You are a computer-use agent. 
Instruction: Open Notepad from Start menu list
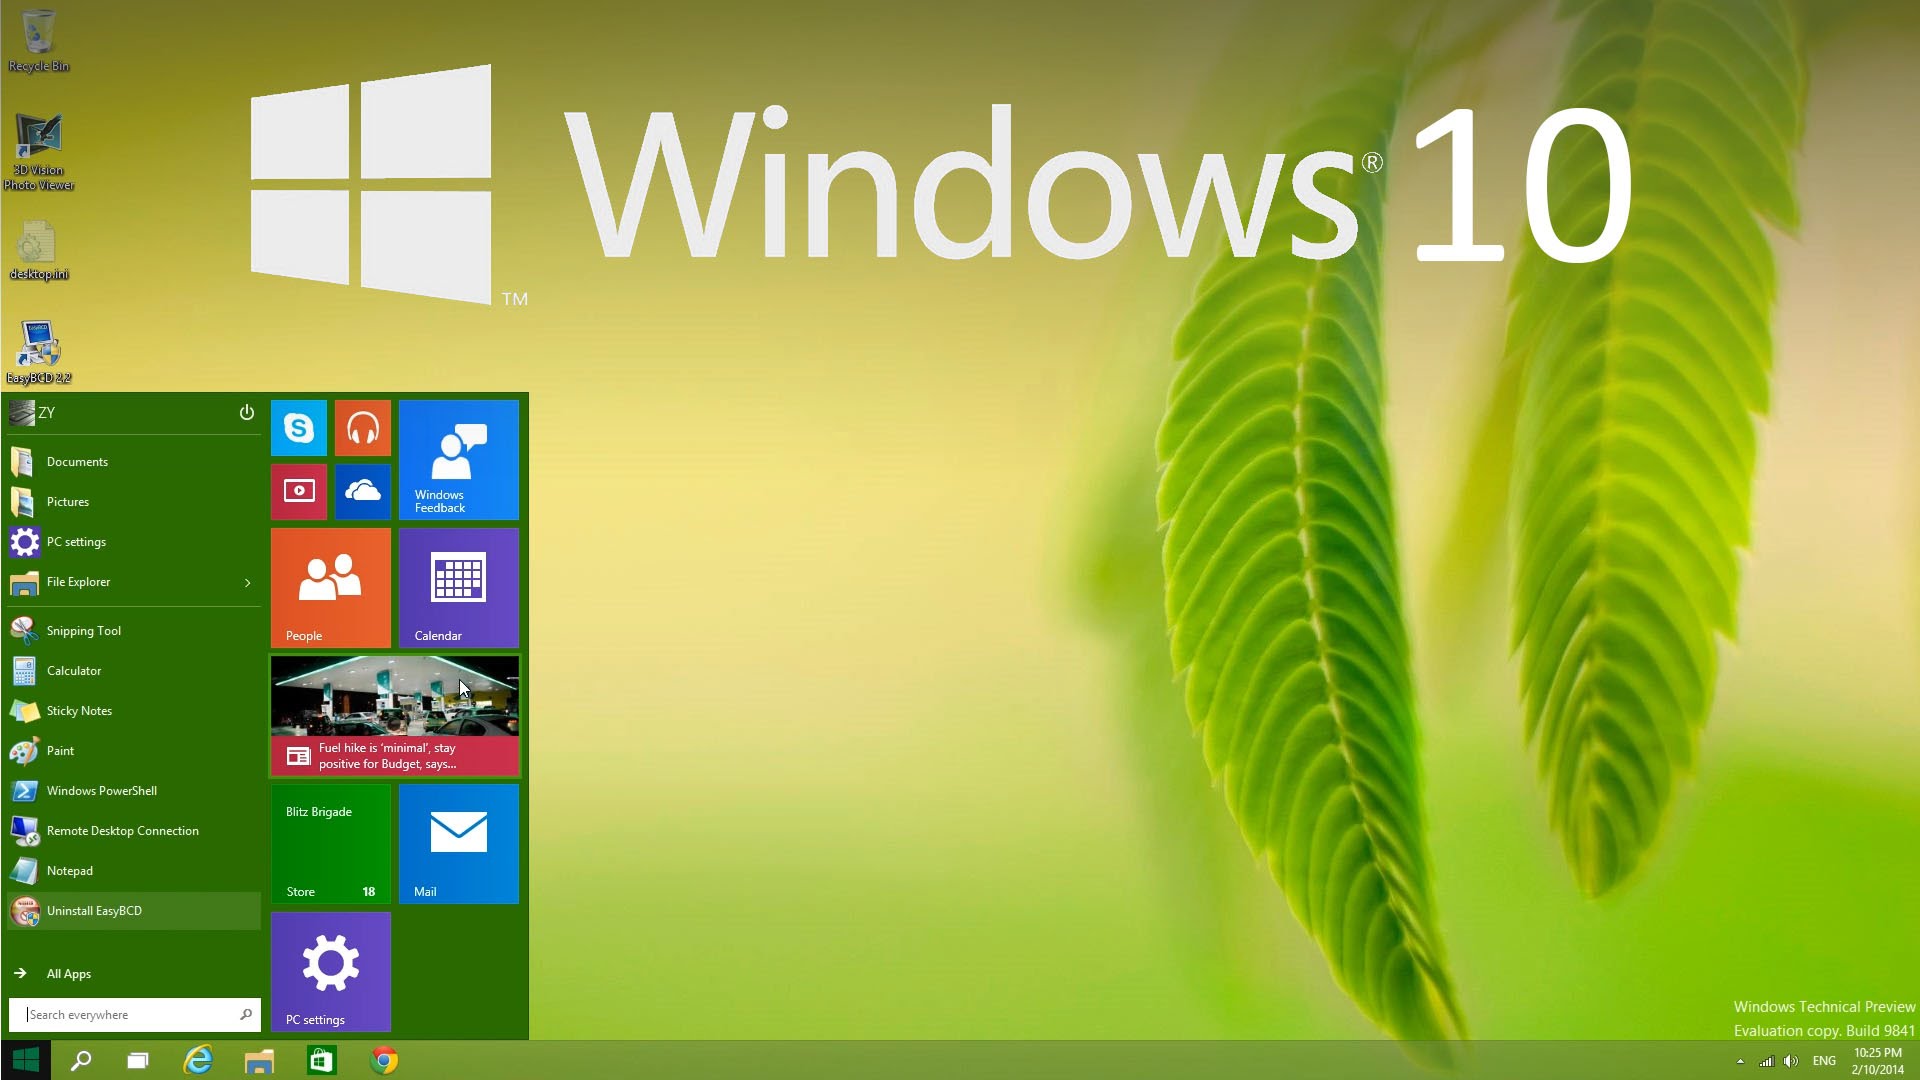[69, 869]
